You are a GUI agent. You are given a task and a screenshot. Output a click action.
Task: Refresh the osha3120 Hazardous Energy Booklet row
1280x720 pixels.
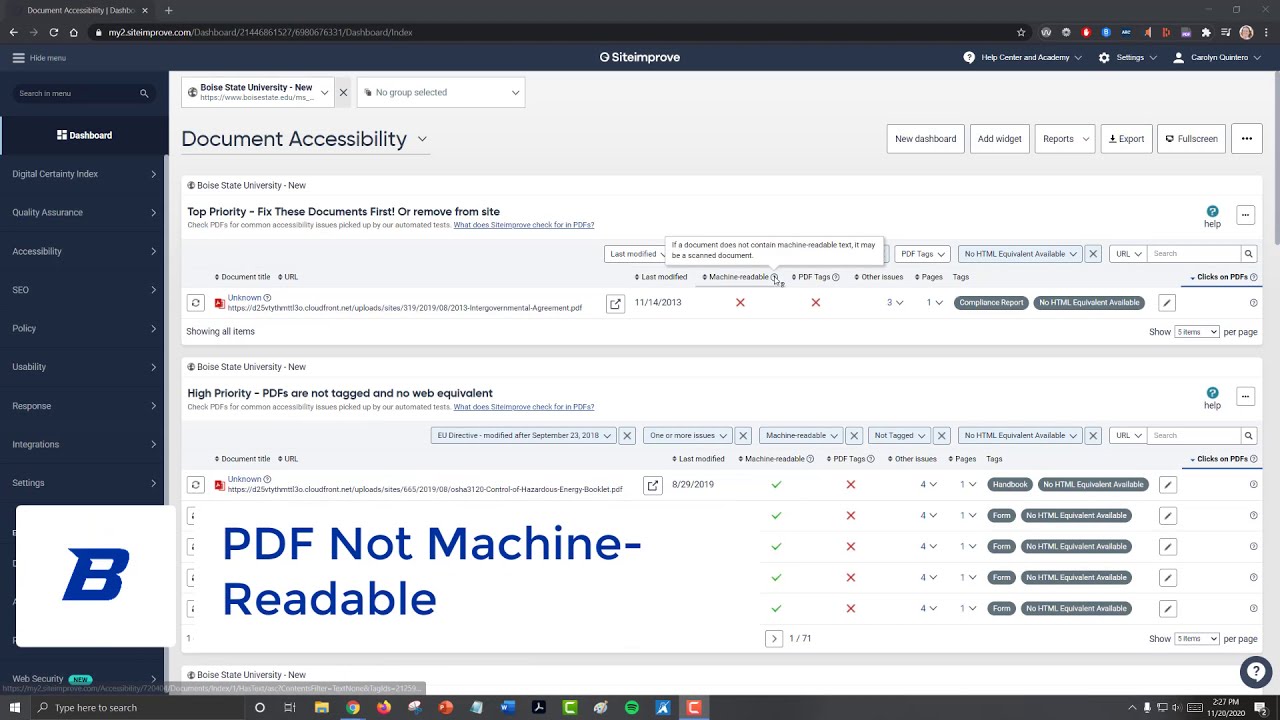pyautogui.click(x=195, y=485)
